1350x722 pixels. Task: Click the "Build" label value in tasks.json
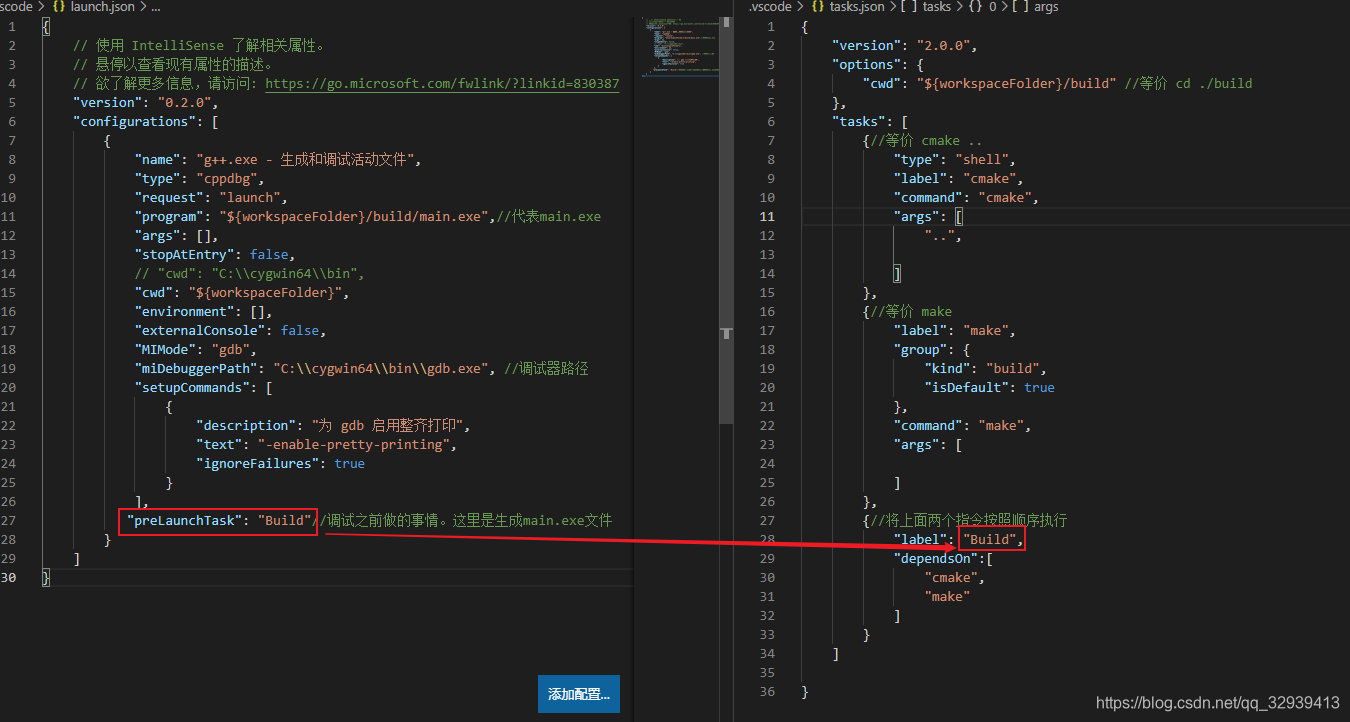tap(990, 540)
